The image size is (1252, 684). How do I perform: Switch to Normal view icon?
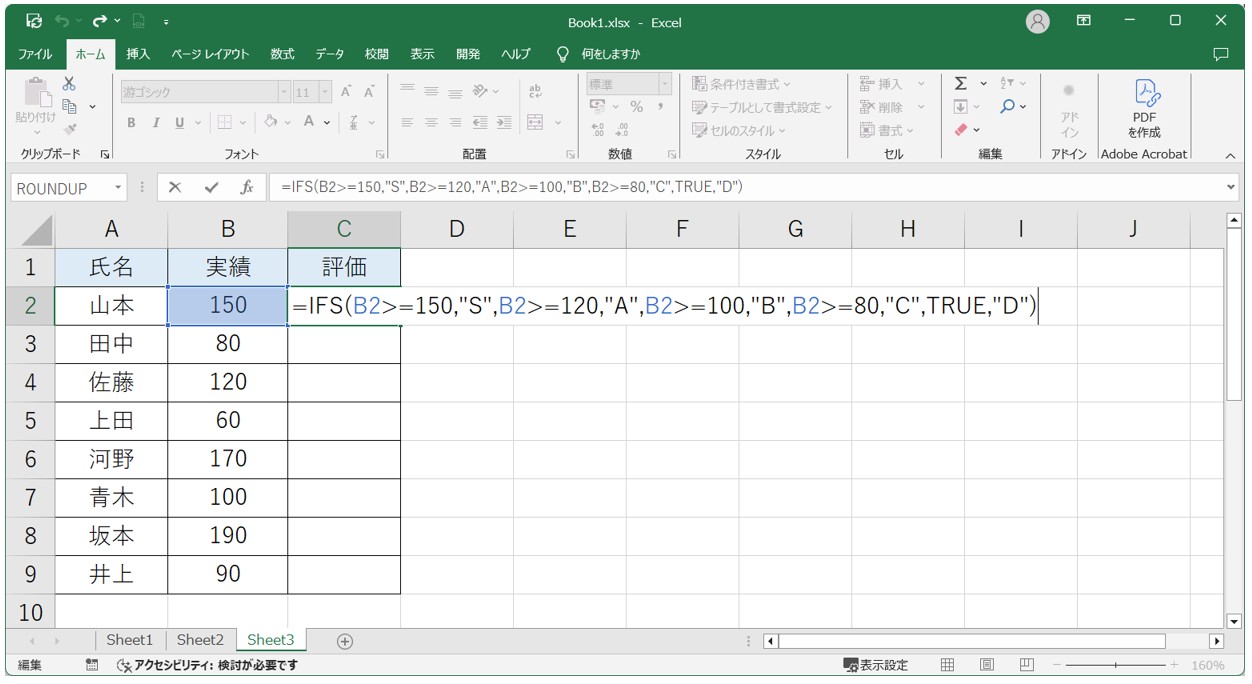(947, 665)
